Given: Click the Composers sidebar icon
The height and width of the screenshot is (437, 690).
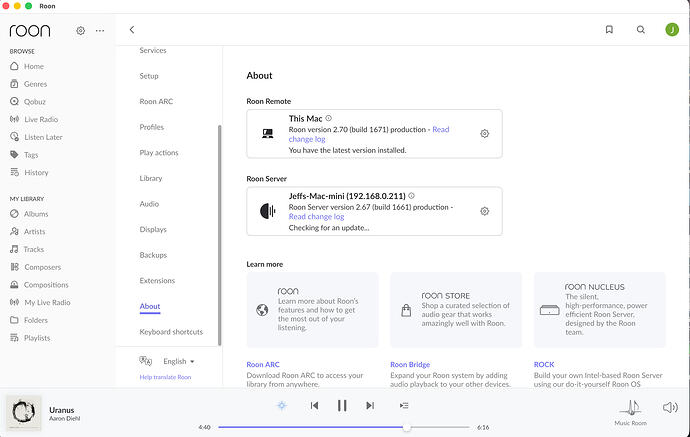Looking at the screenshot, I should pyautogui.click(x=14, y=267).
